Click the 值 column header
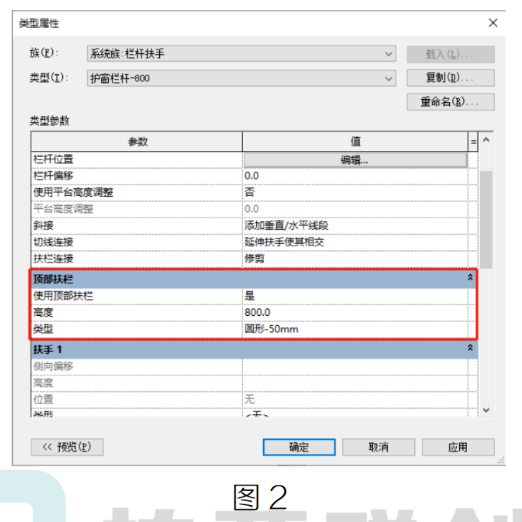 [355, 142]
